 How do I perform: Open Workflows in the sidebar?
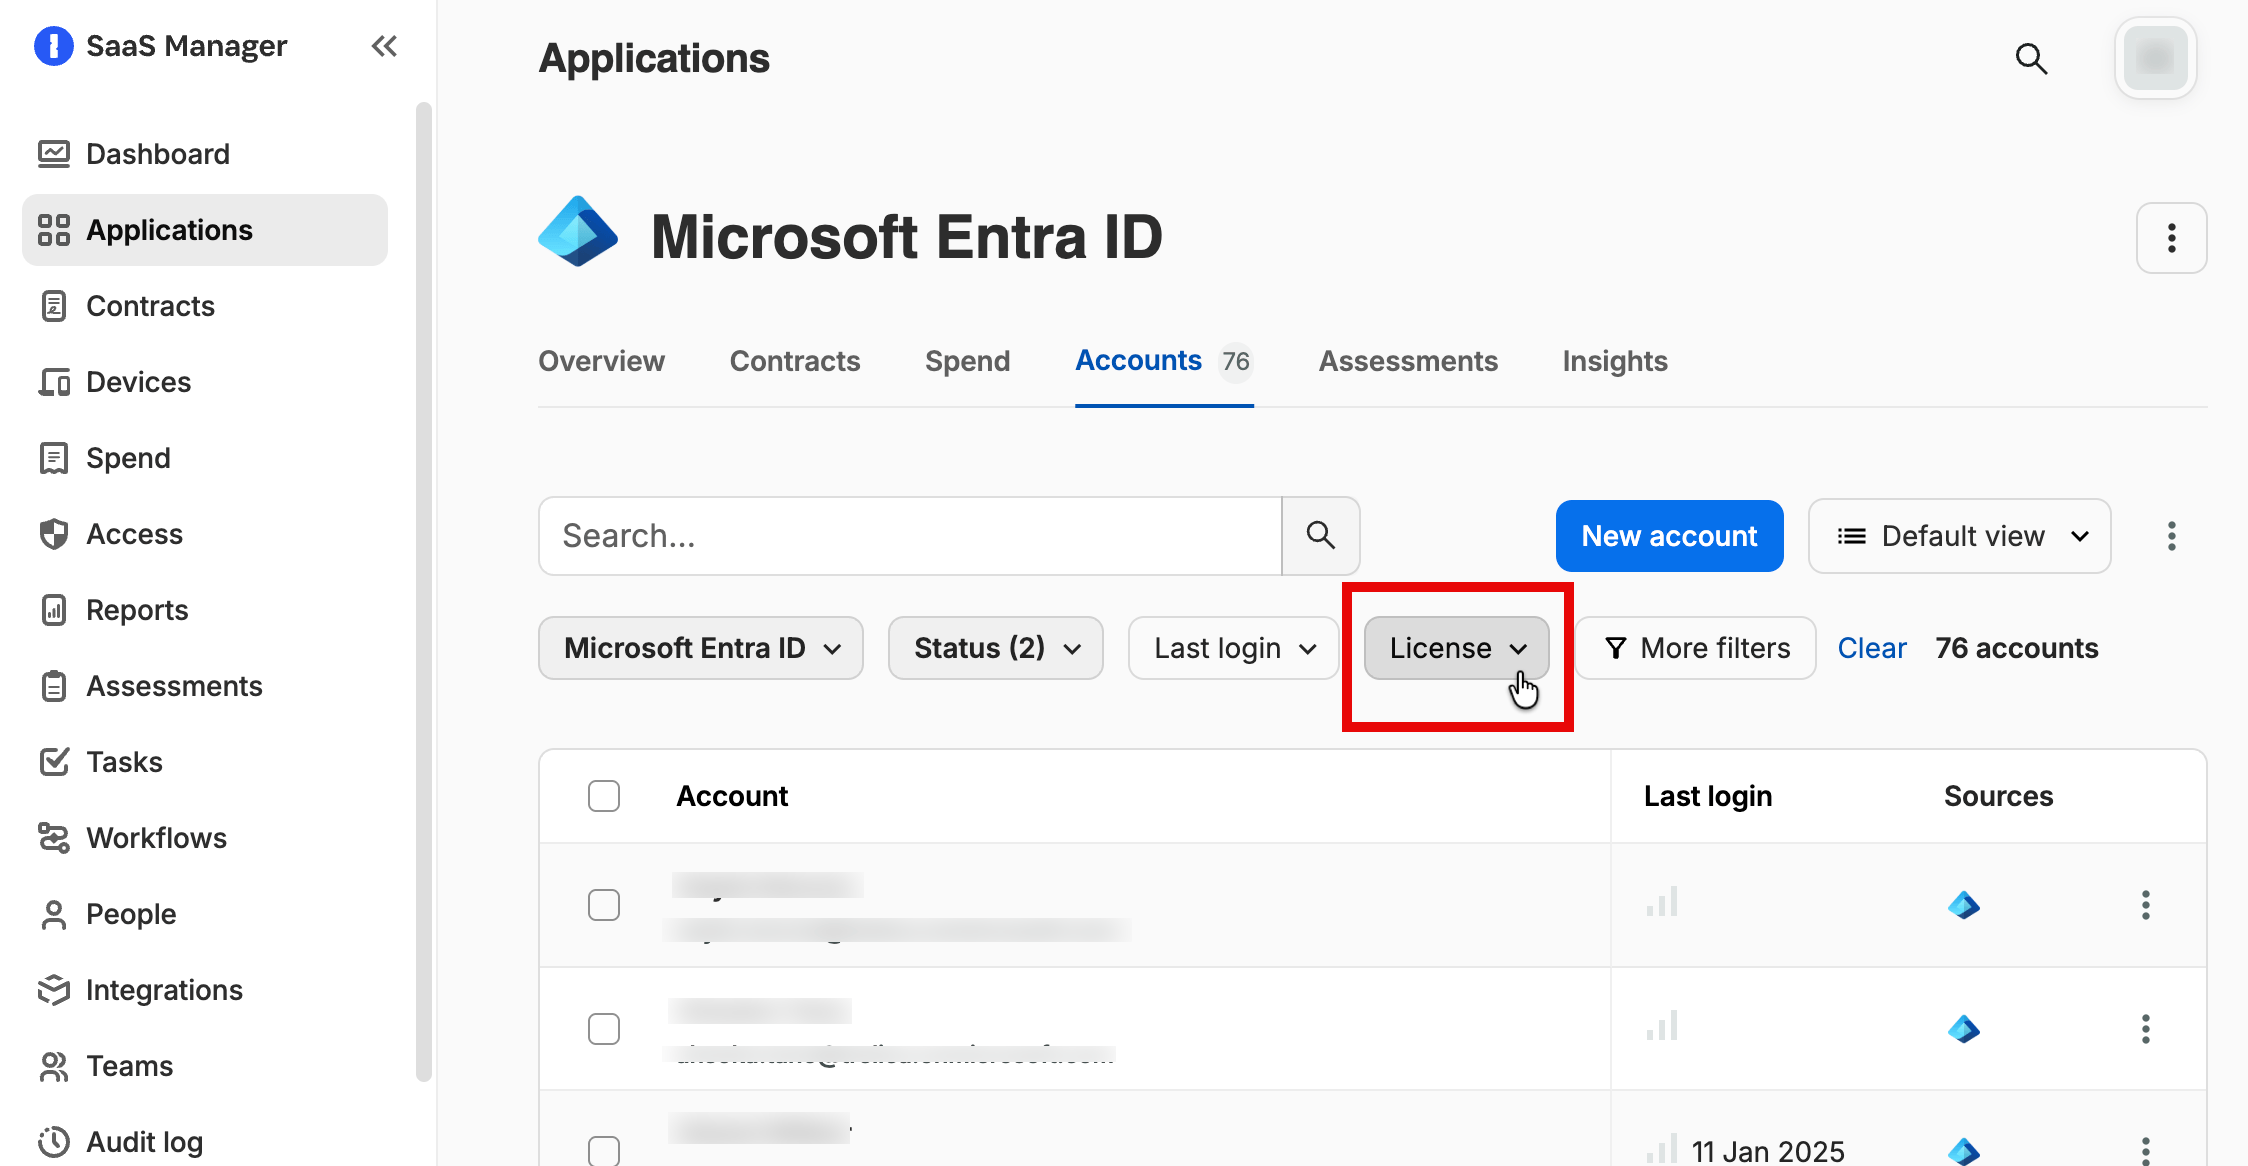205,838
